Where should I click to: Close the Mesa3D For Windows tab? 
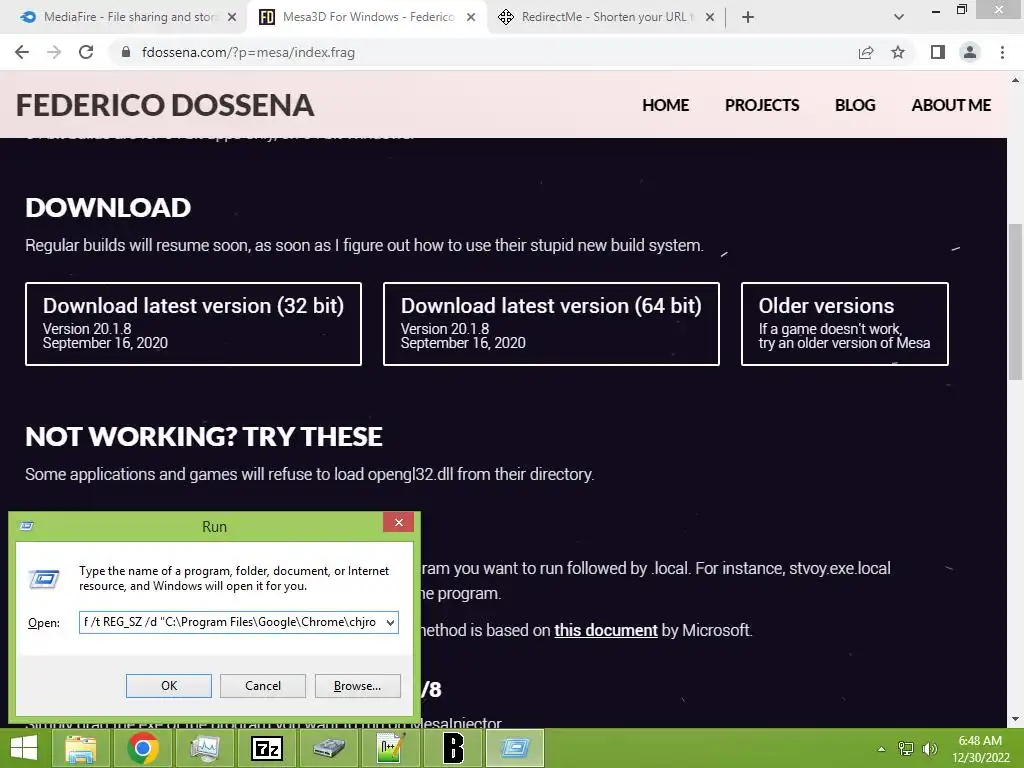click(471, 18)
